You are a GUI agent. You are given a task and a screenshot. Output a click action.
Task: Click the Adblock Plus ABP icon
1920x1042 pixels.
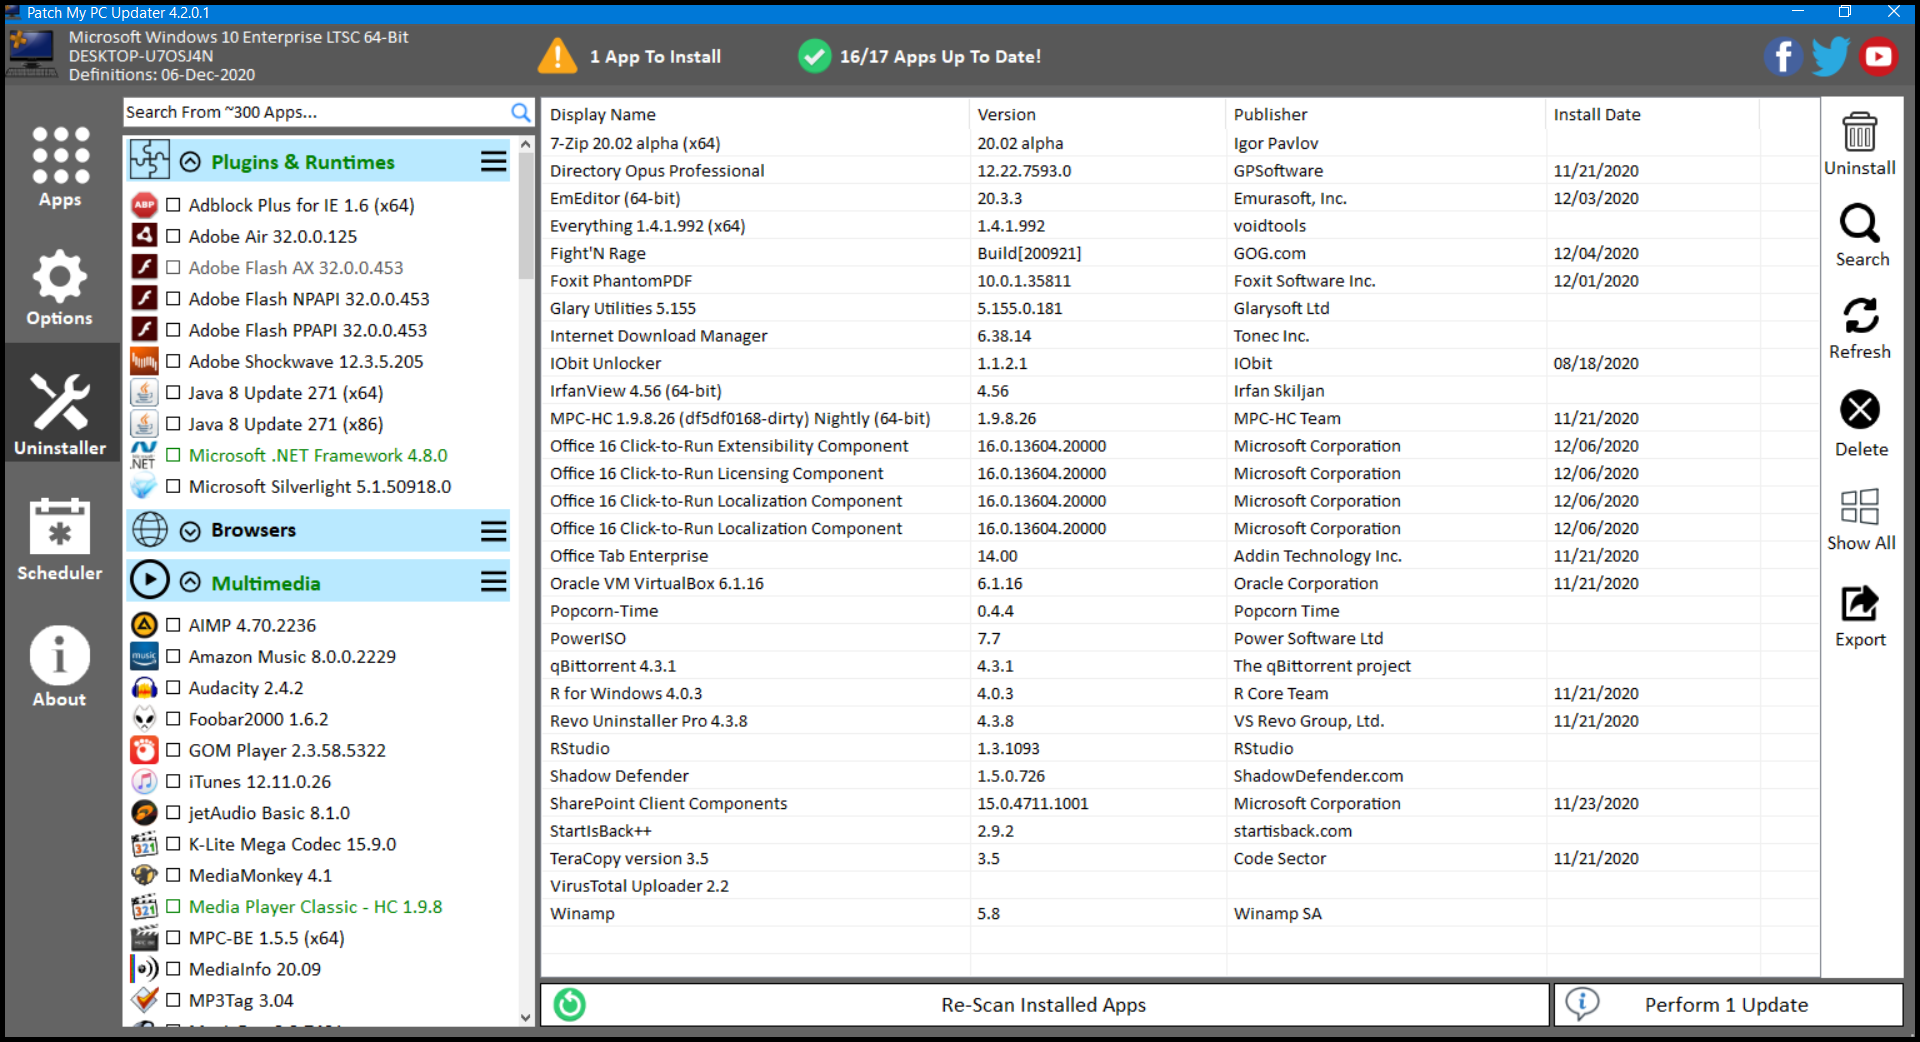click(x=145, y=205)
